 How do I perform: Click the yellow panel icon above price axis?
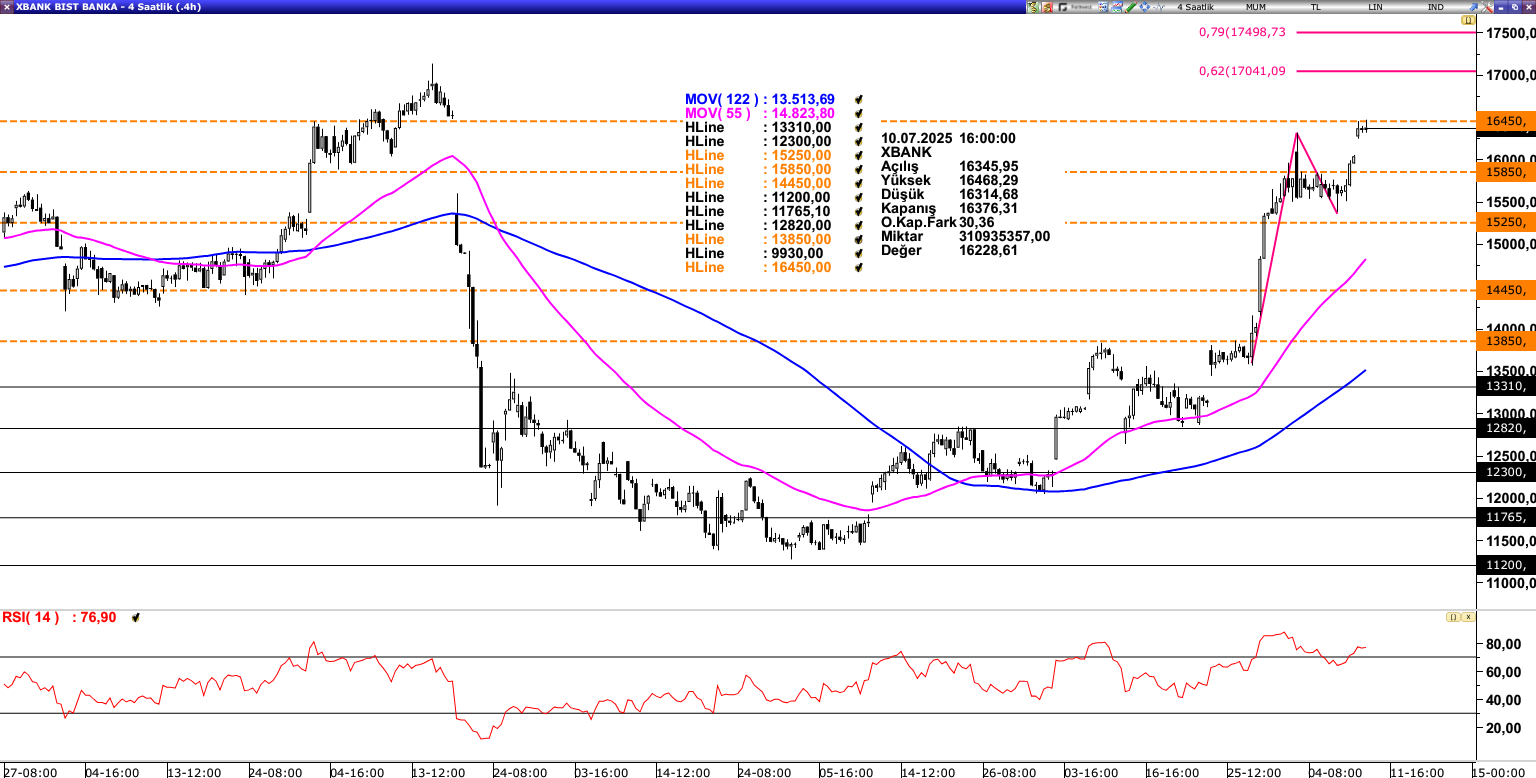[1468, 20]
